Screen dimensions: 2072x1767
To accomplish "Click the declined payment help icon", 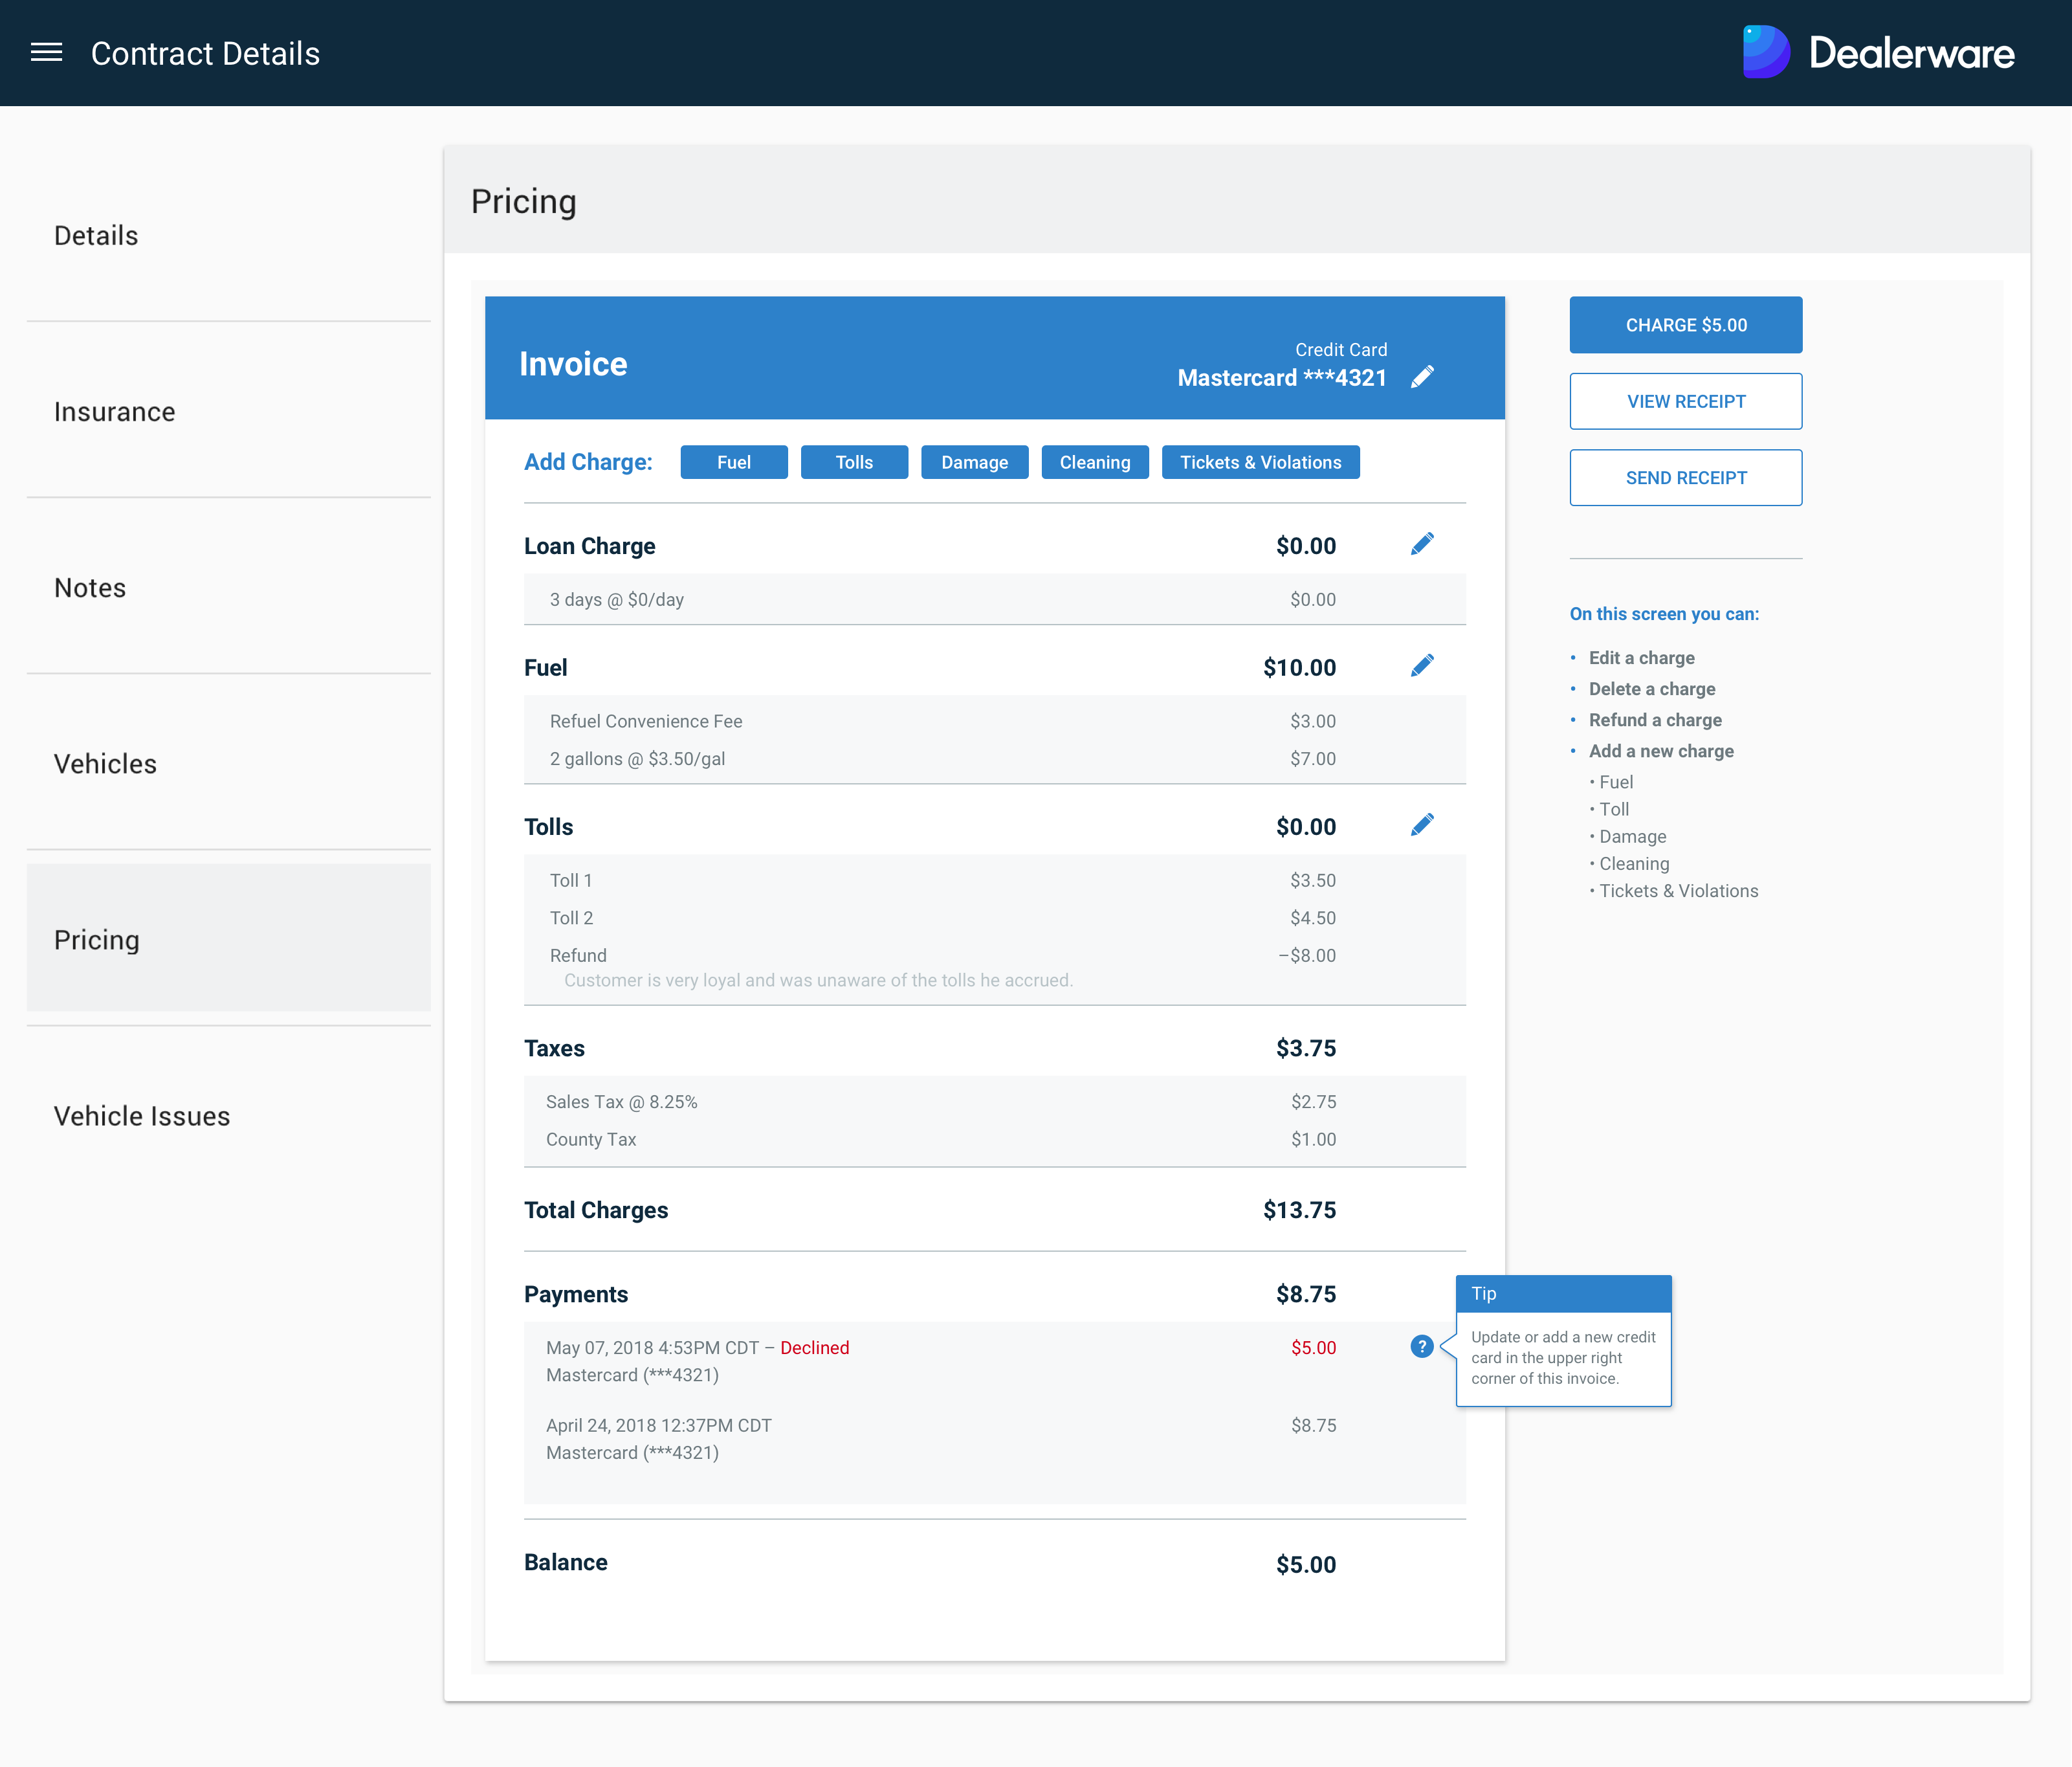I will pos(1421,1346).
